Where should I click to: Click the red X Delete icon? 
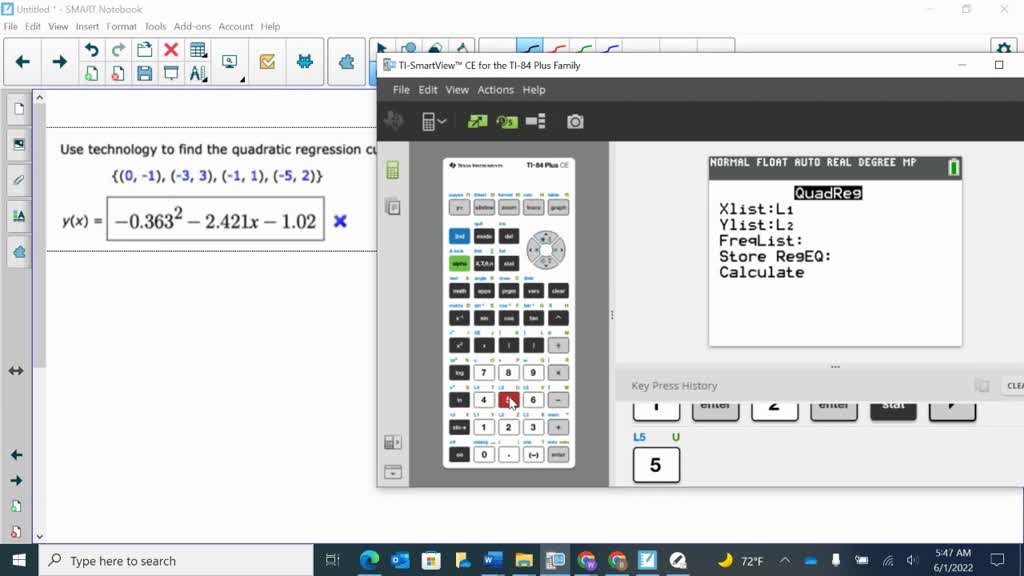171,50
